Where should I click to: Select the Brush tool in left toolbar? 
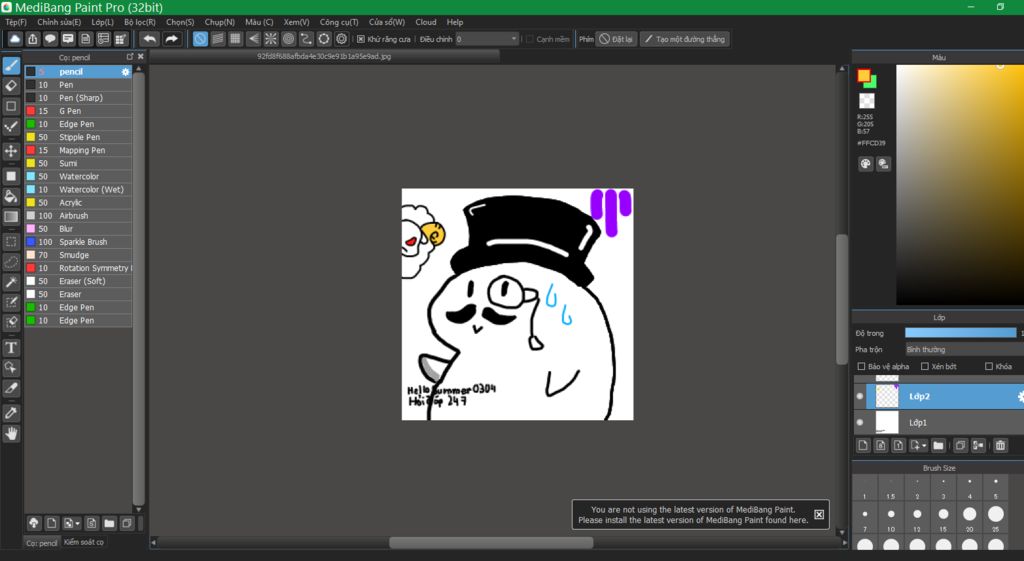pyautogui.click(x=11, y=65)
